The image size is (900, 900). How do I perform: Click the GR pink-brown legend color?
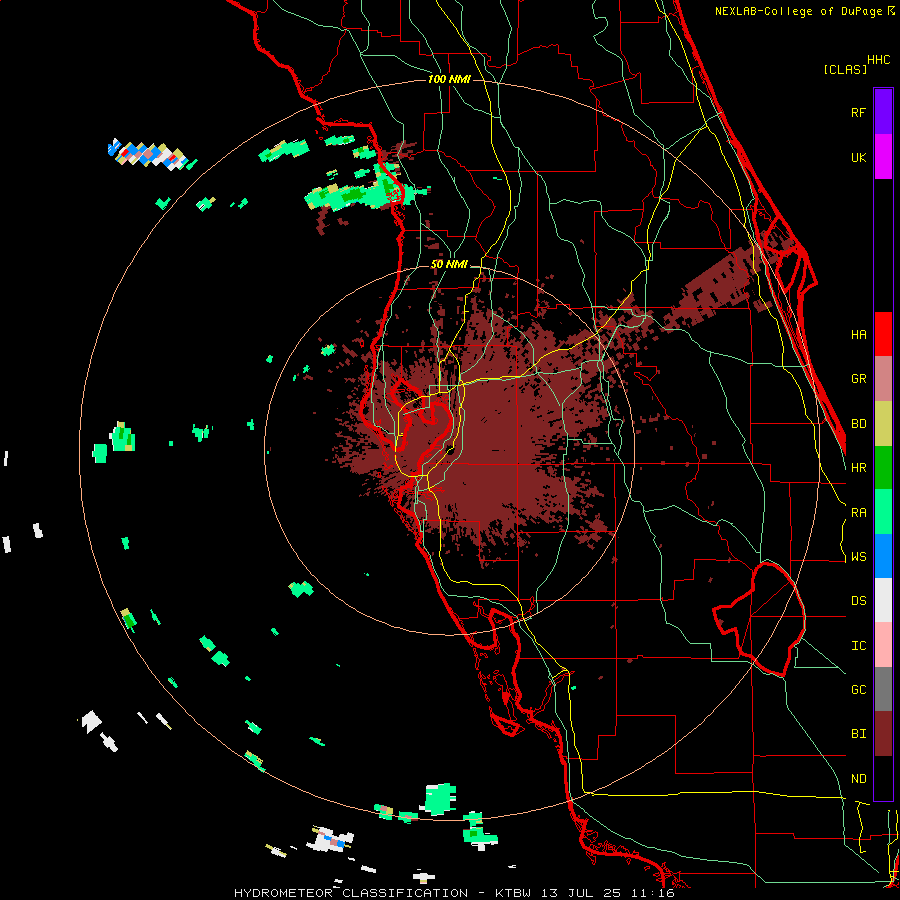(x=883, y=378)
